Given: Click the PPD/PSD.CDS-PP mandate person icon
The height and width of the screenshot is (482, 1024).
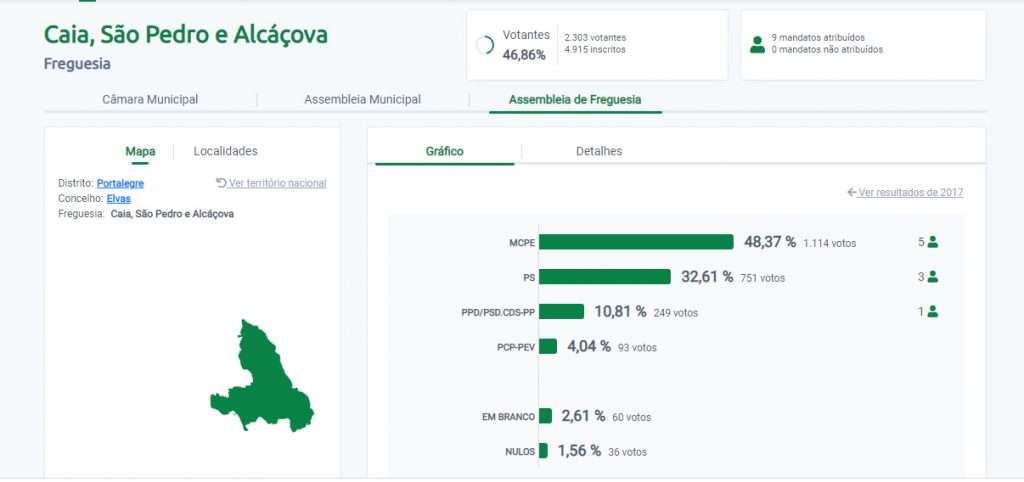Looking at the screenshot, I should 933,311.
